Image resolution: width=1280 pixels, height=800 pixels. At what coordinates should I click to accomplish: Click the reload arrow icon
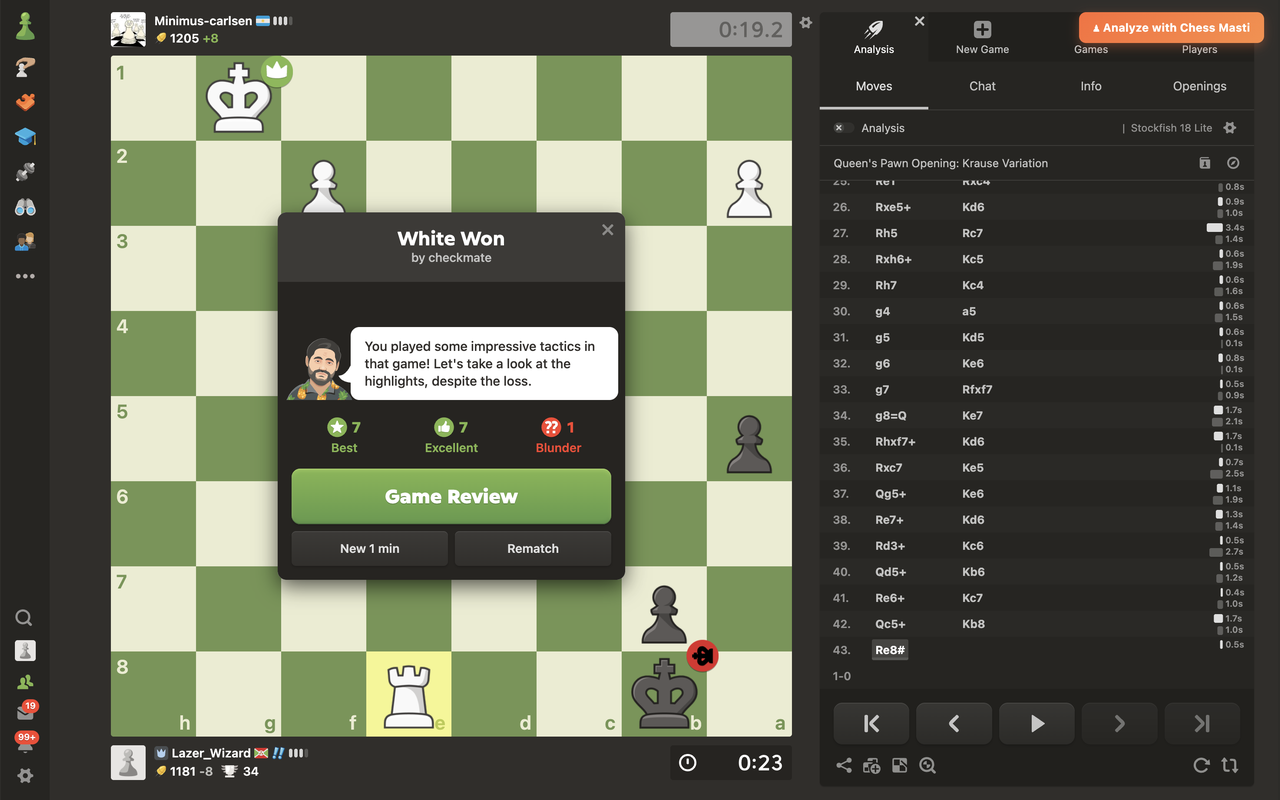click(1201, 765)
